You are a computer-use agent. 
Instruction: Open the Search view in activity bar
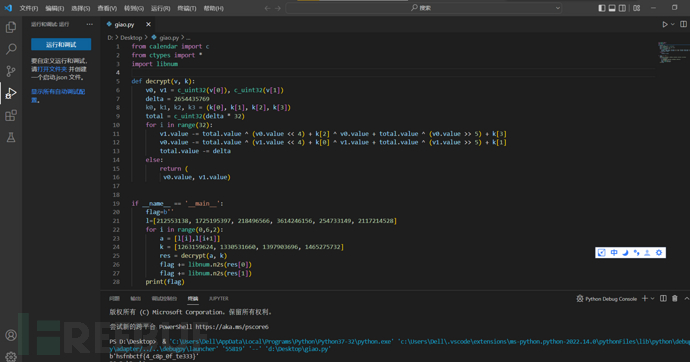pos(11,49)
